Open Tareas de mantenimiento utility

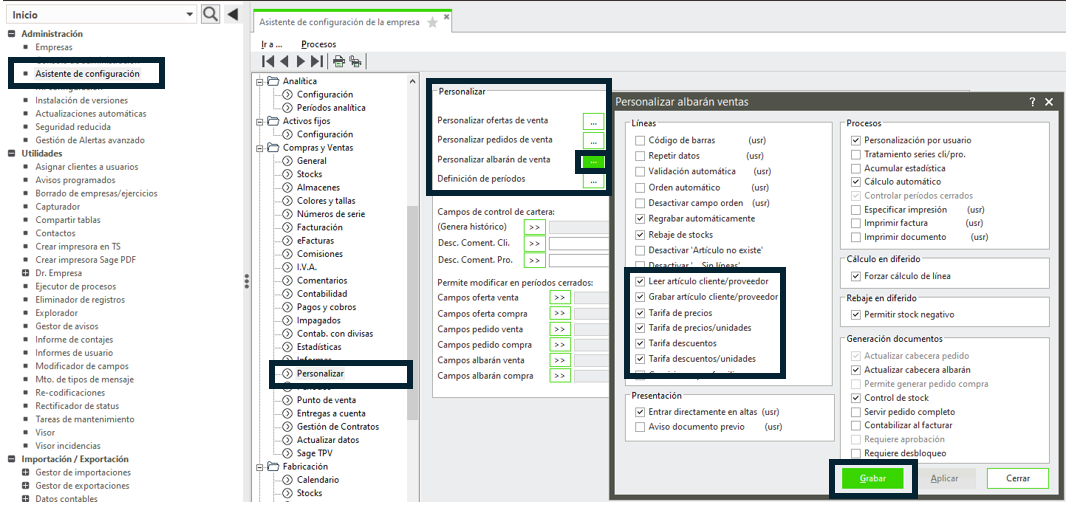click(85, 419)
